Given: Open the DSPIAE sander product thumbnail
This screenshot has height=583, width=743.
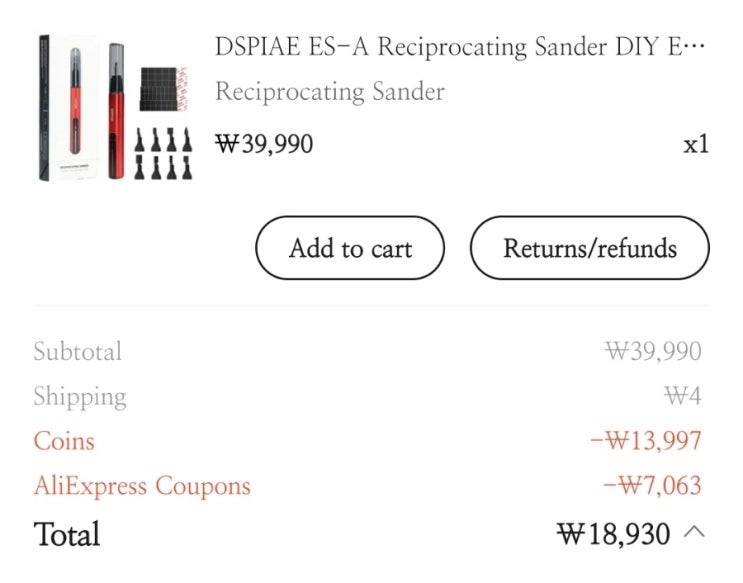Looking at the screenshot, I should [117, 108].
